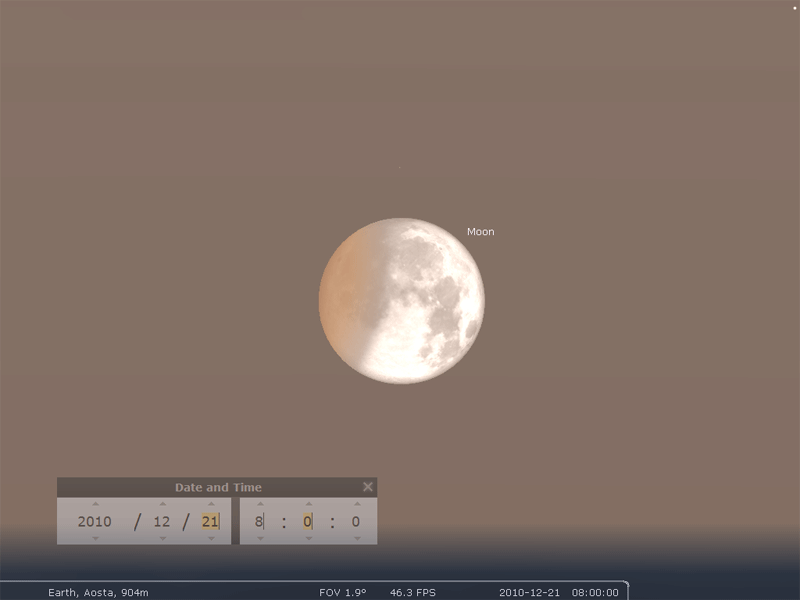
Task: Click the status bar time 08:00:00
Action: (595, 592)
